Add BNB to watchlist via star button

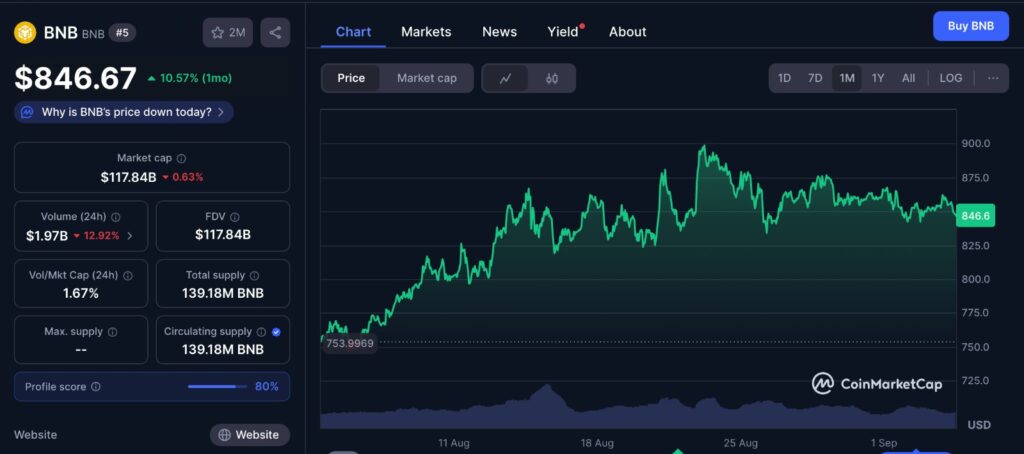(227, 33)
